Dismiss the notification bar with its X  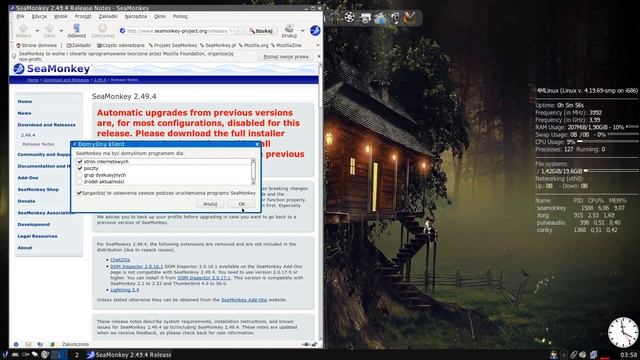coord(319,57)
